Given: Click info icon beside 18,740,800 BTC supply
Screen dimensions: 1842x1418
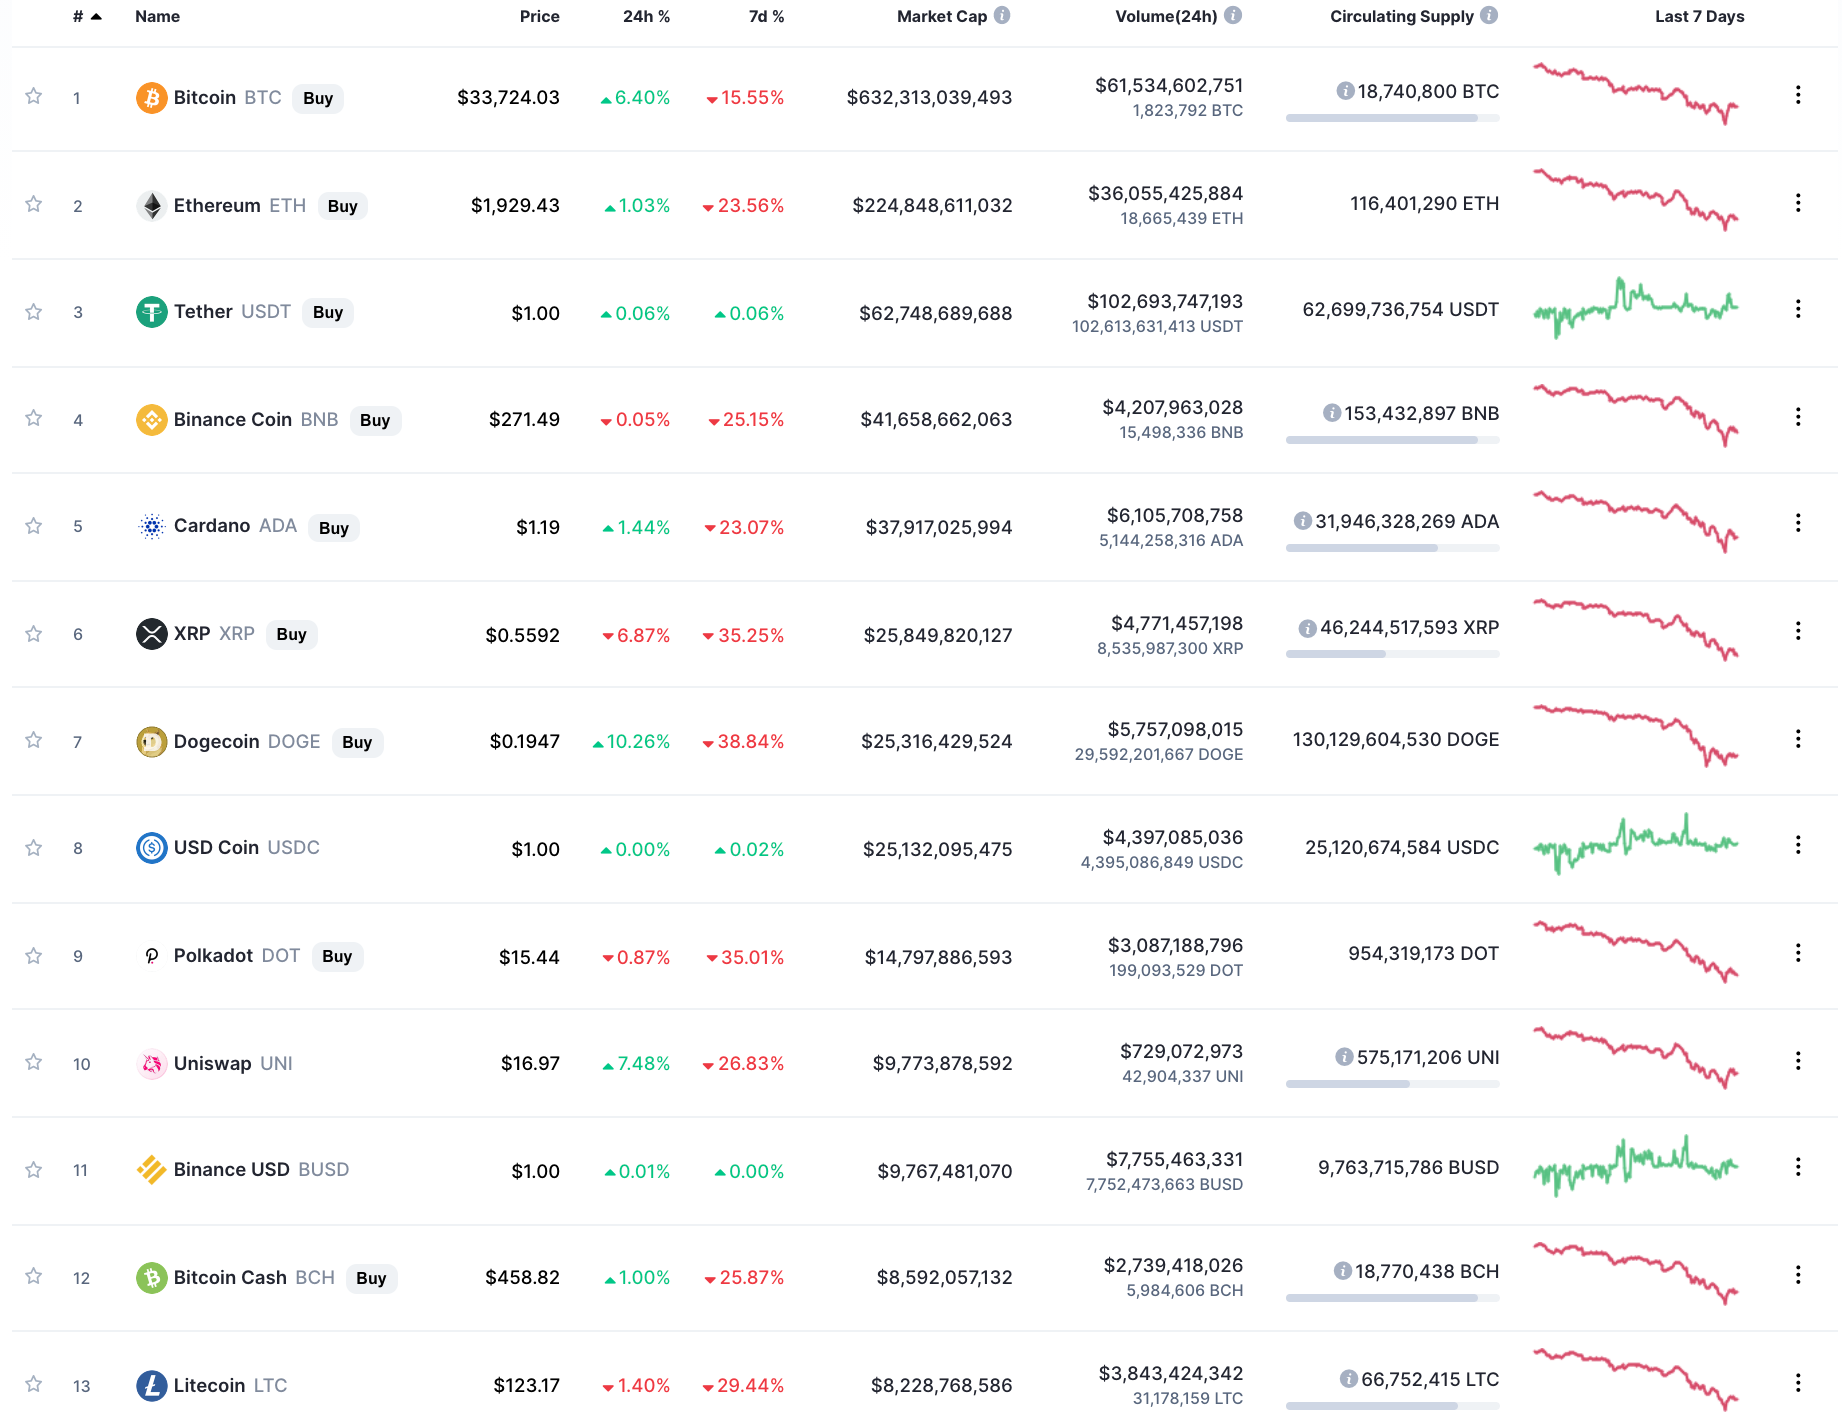Looking at the screenshot, I should coord(1345,91).
